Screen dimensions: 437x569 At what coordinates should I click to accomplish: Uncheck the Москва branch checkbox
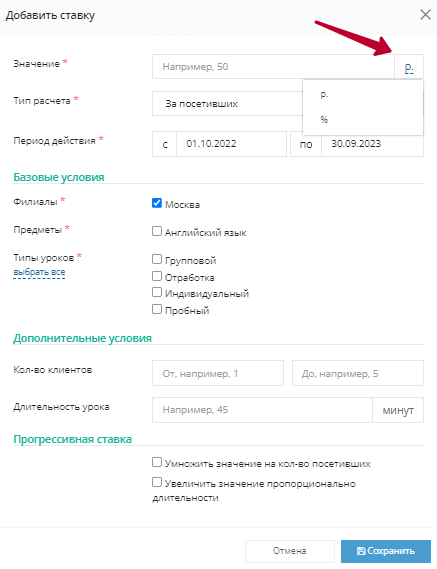coord(157,203)
